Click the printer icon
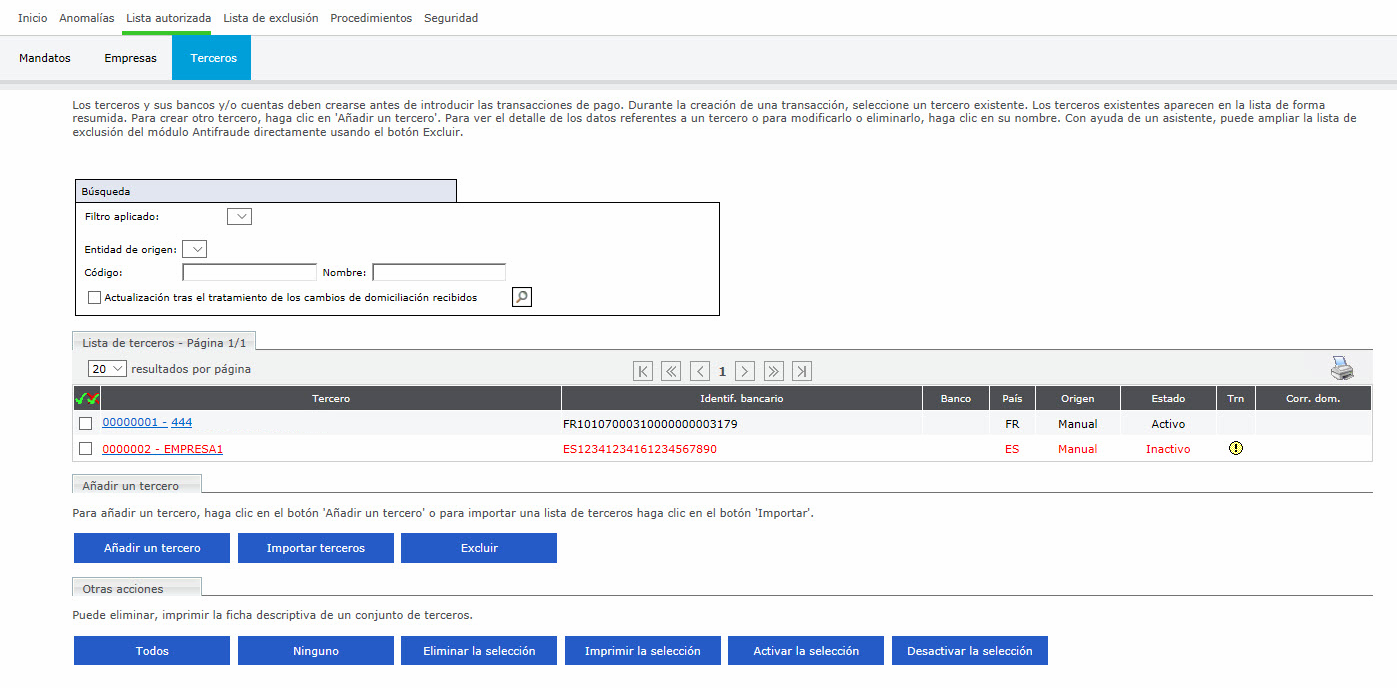Image resolution: width=1397 pixels, height=688 pixels. tap(1341, 369)
